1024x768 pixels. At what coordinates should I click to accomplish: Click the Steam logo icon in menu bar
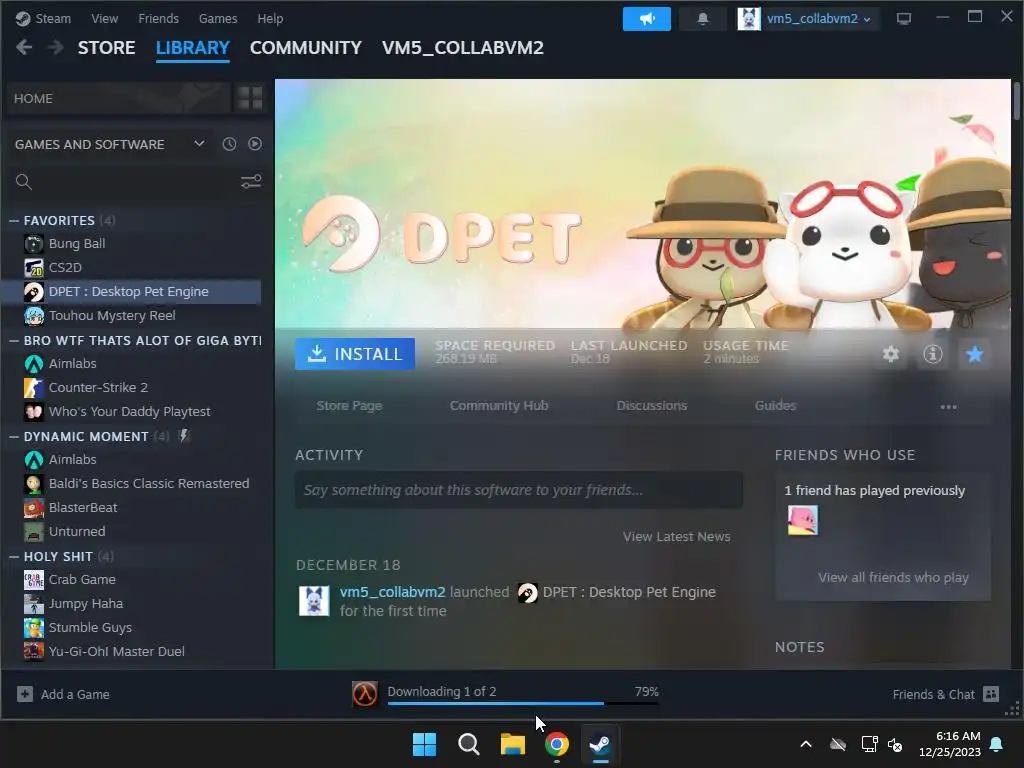(23, 18)
